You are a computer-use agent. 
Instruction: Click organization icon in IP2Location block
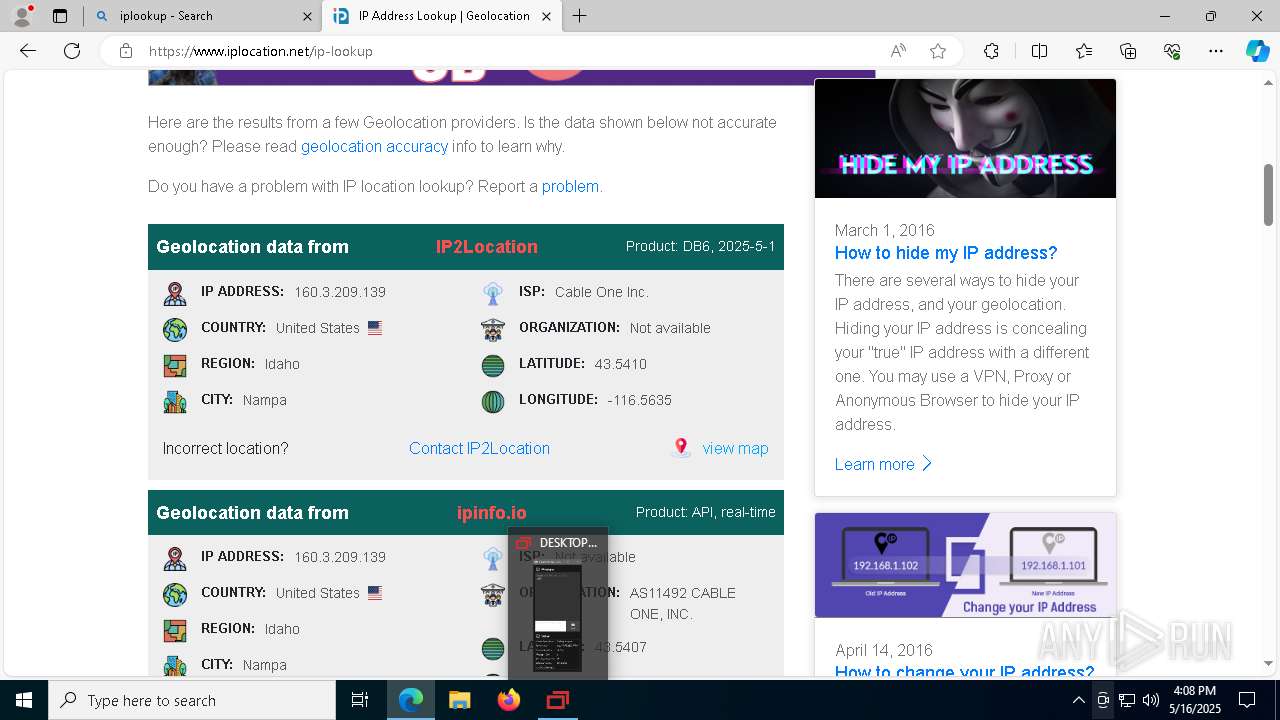click(x=493, y=329)
